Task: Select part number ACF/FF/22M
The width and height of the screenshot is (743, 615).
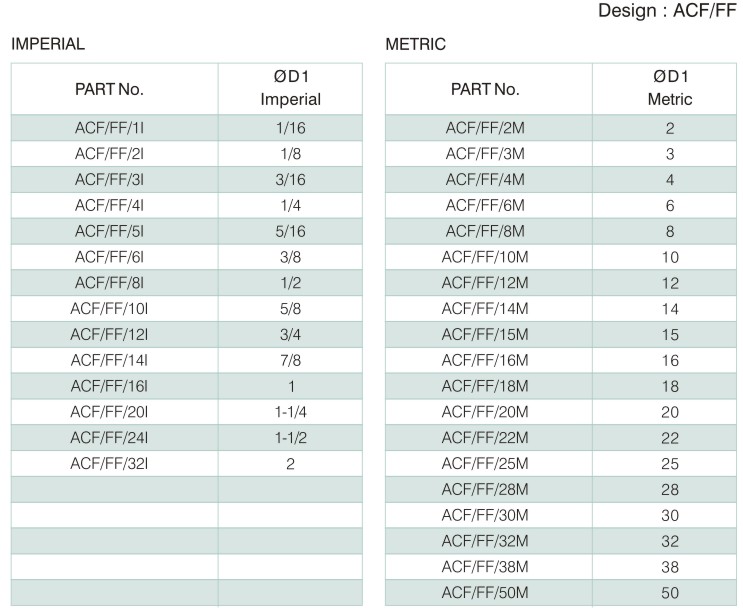Action: [485, 438]
